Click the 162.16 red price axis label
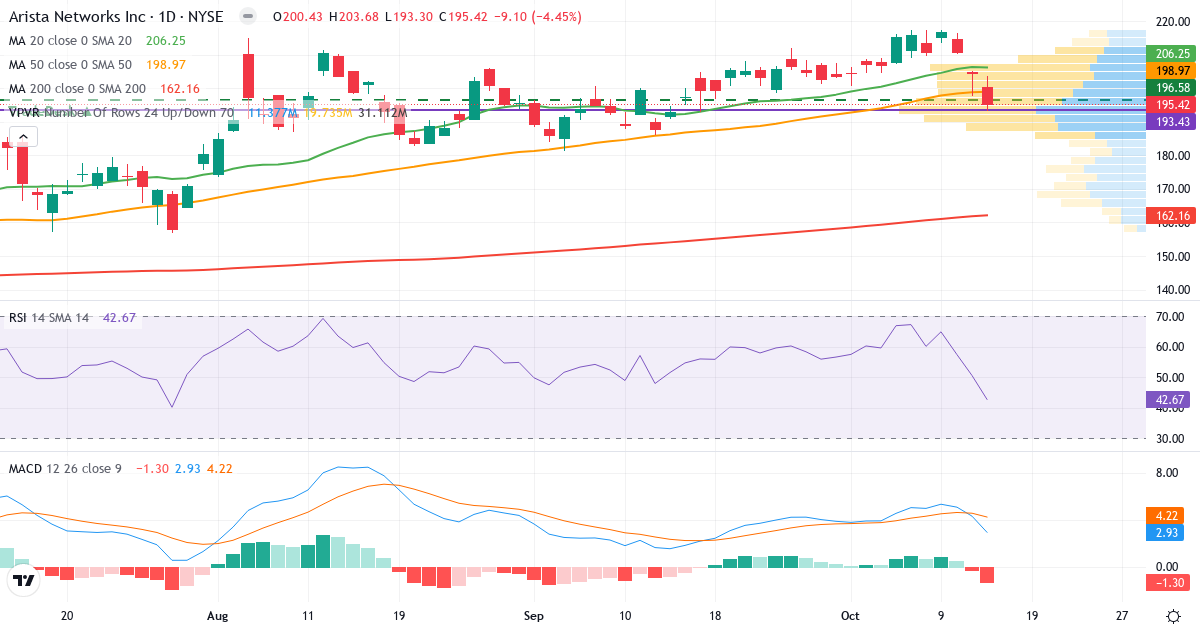Image resolution: width=1200 pixels, height=630 pixels. [1172, 215]
